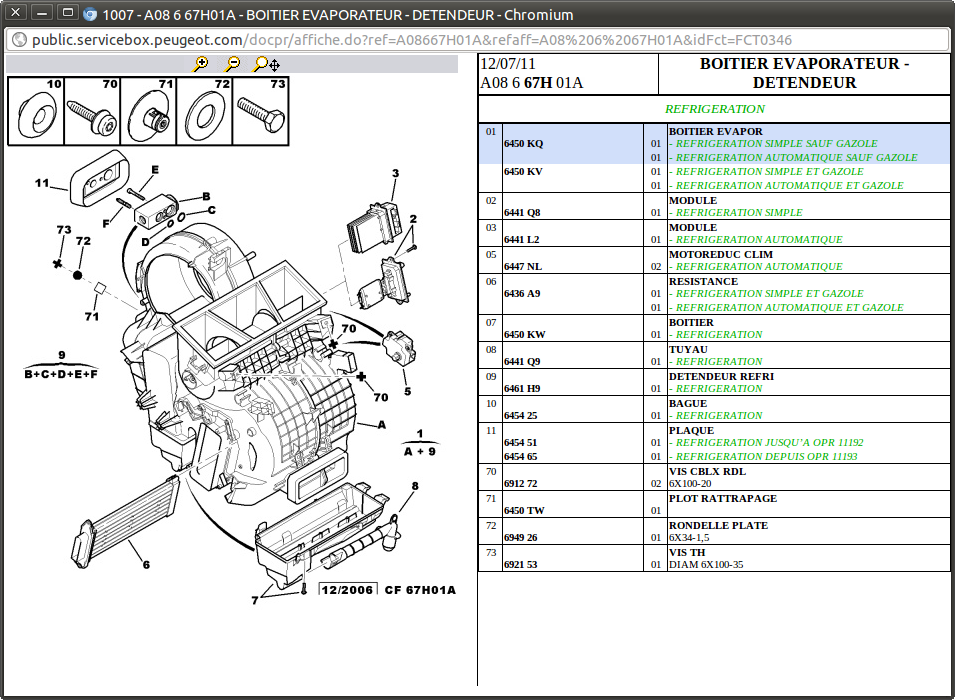Screen dimensions: 955x700
Task: Select thumbnail 71 showing the adjustment stud
Action: (x=148, y=111)
